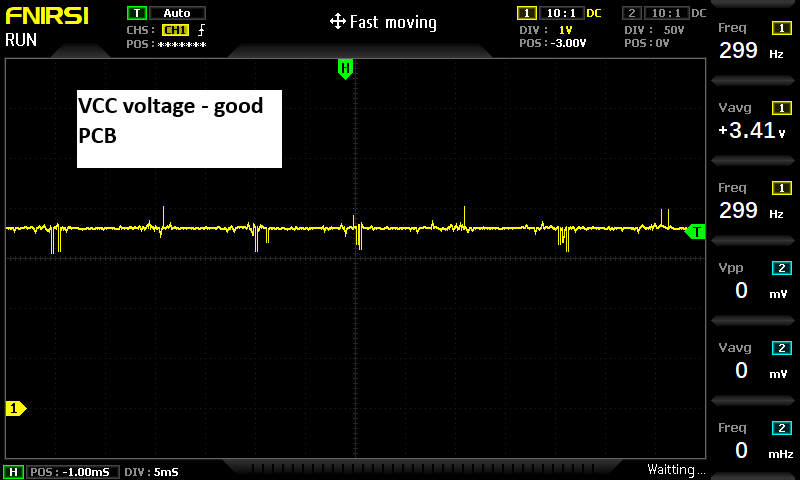Image resolution: width=800 pixels, height=480 pixels.
Task: Click channel 1 probe ratio 10:1 box
Action: 561,13
